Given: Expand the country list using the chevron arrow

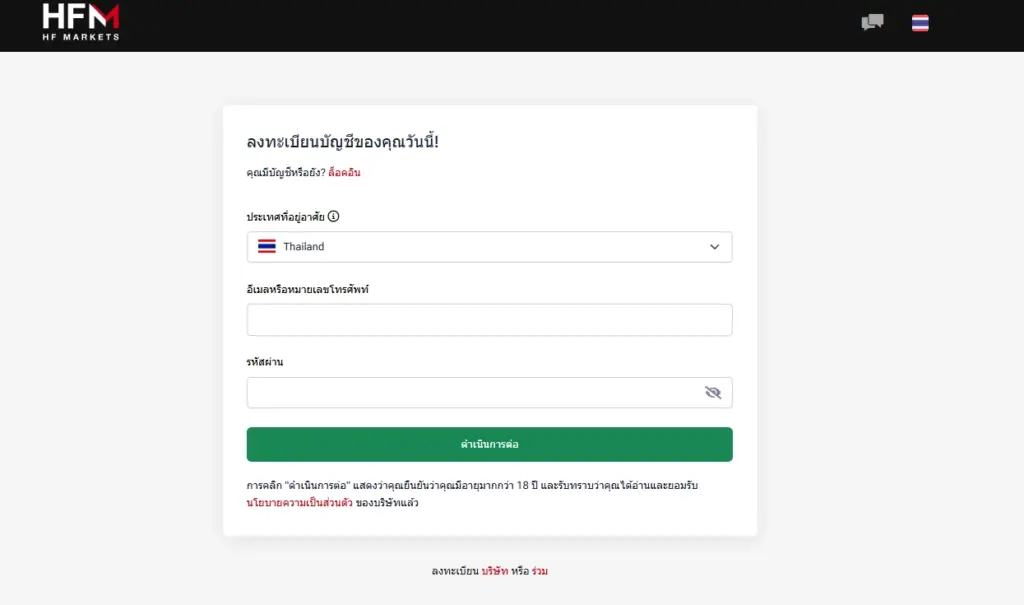Looking at the screenshot, I should click(714, 247).
